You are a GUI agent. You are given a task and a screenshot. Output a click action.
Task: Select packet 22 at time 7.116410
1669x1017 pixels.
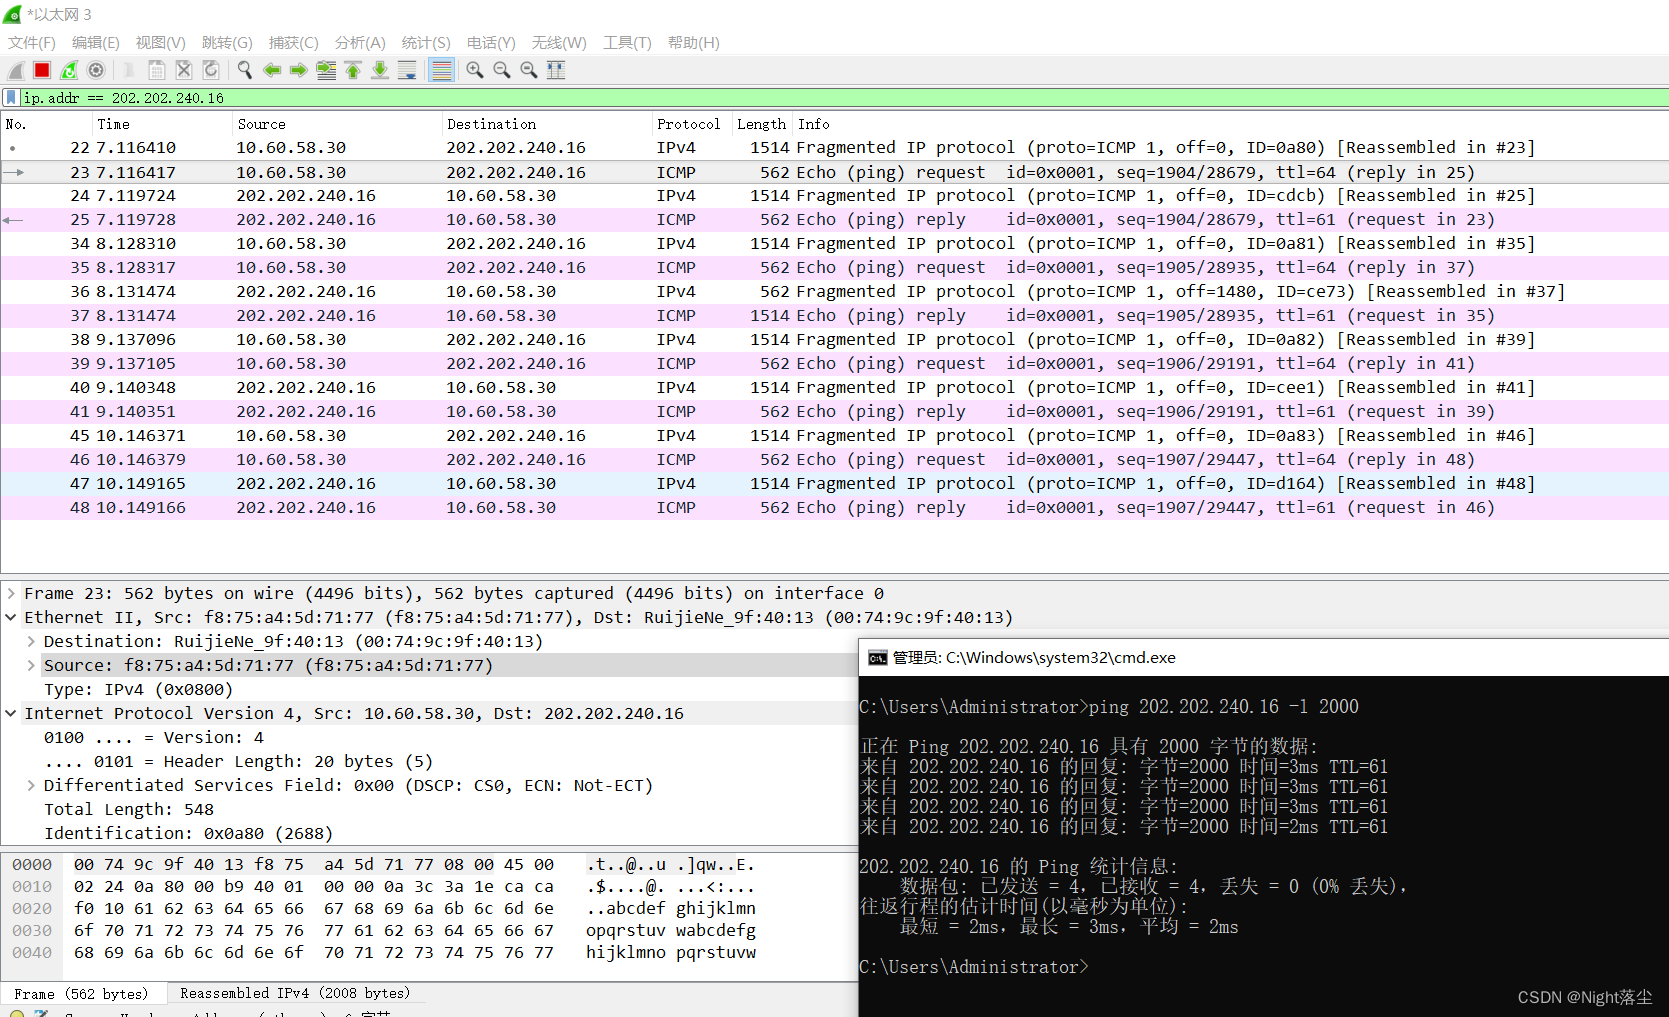coord(834,147)
